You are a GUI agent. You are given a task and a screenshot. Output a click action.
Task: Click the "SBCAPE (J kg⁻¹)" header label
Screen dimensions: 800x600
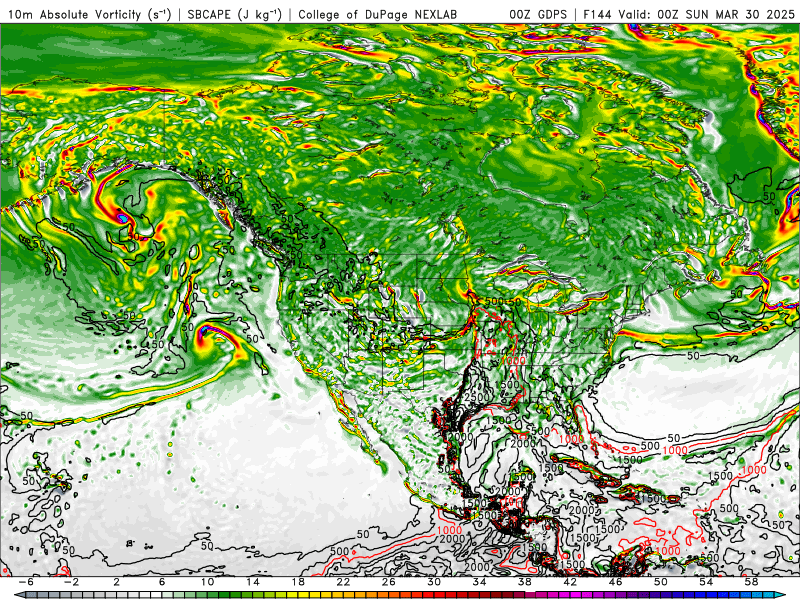235,14
